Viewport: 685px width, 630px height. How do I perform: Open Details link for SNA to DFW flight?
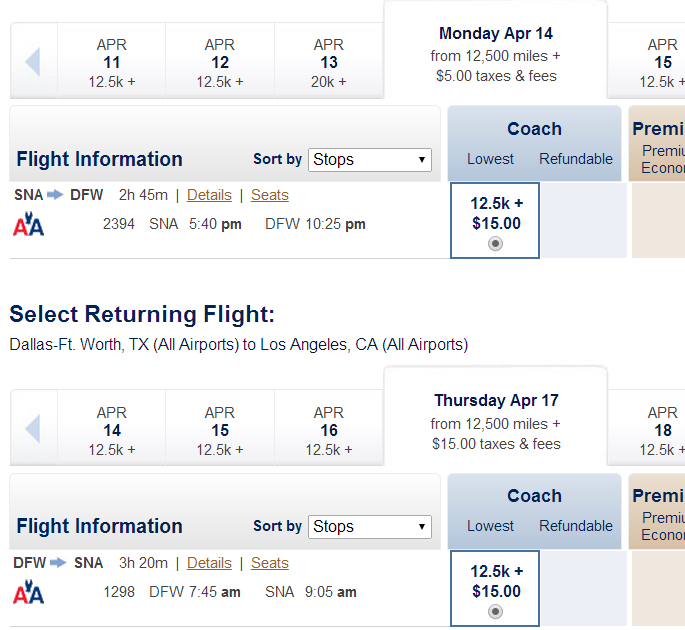click(x=209, y=195)
